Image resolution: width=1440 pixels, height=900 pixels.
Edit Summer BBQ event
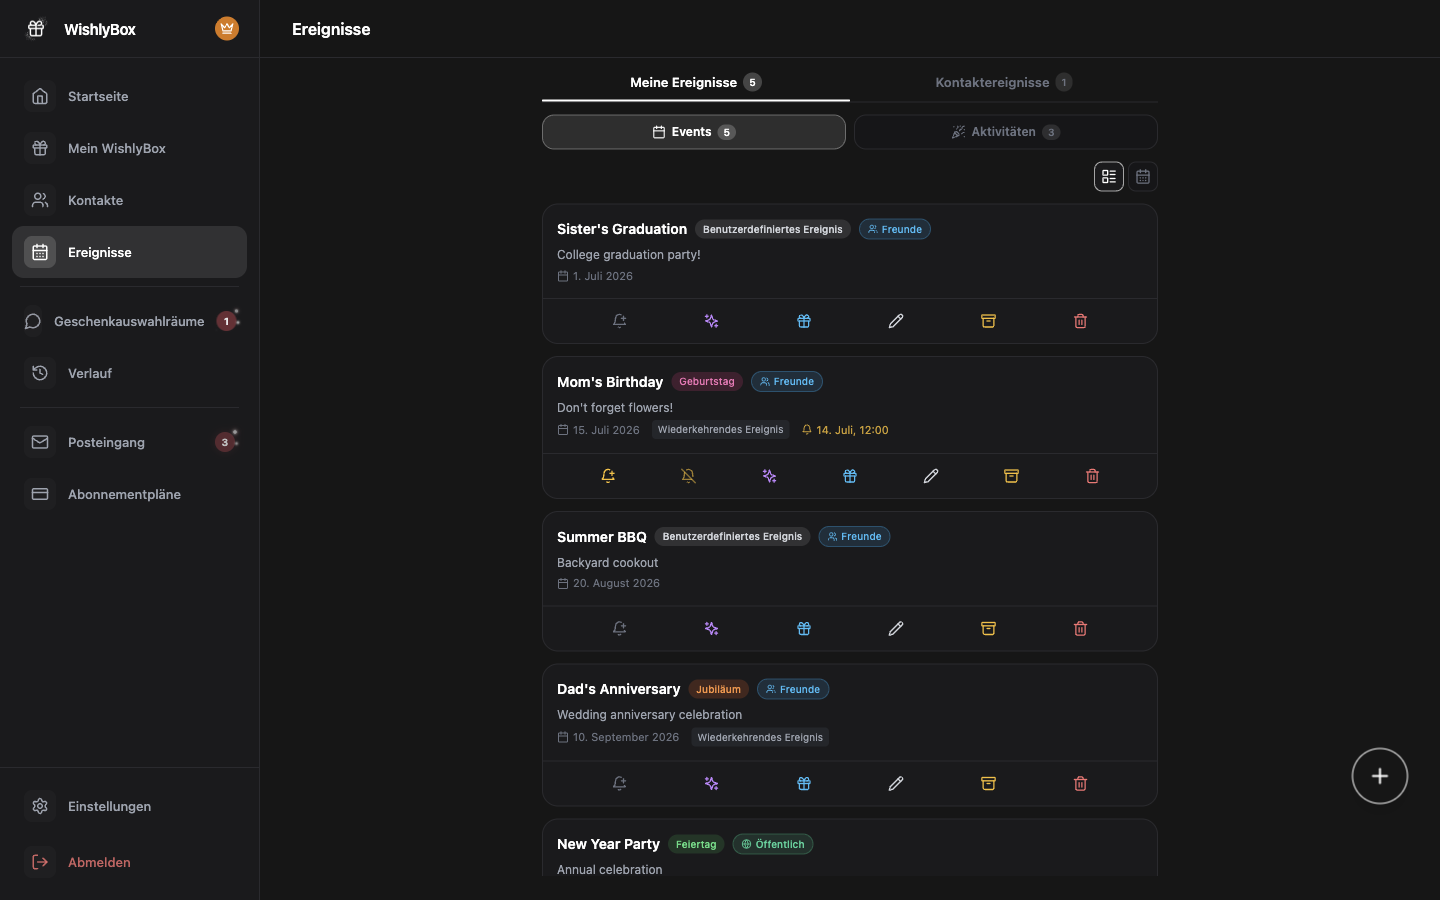(896, 629)
